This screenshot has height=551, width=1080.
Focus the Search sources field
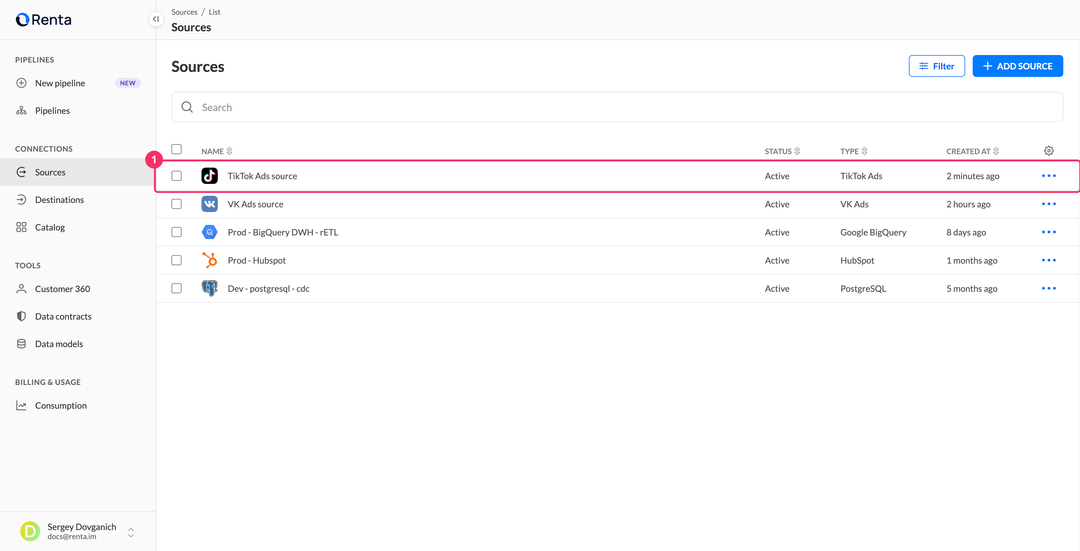click(617, 107)
